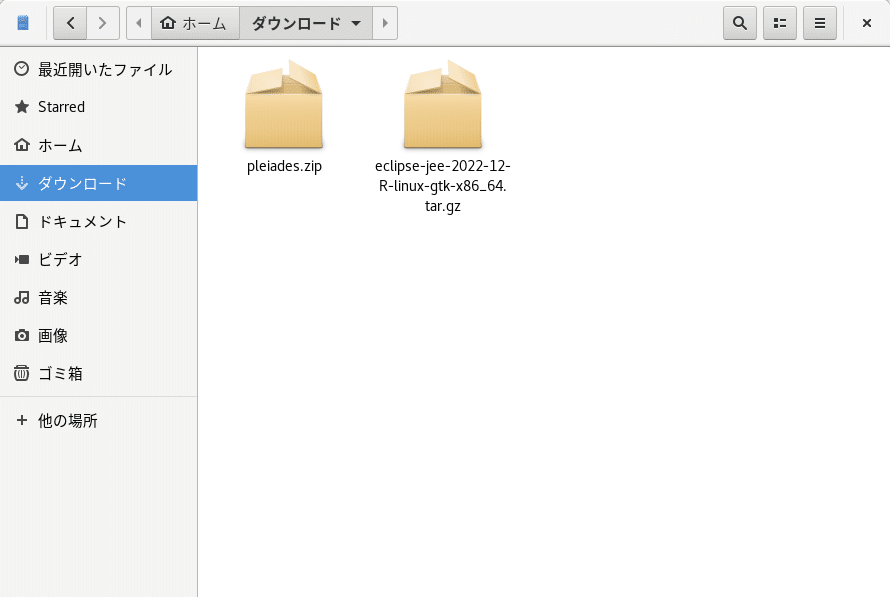The image size is (890, 597).
Task: Navigate to ホーム in the path bar
Action: click(x=195, y=23)
